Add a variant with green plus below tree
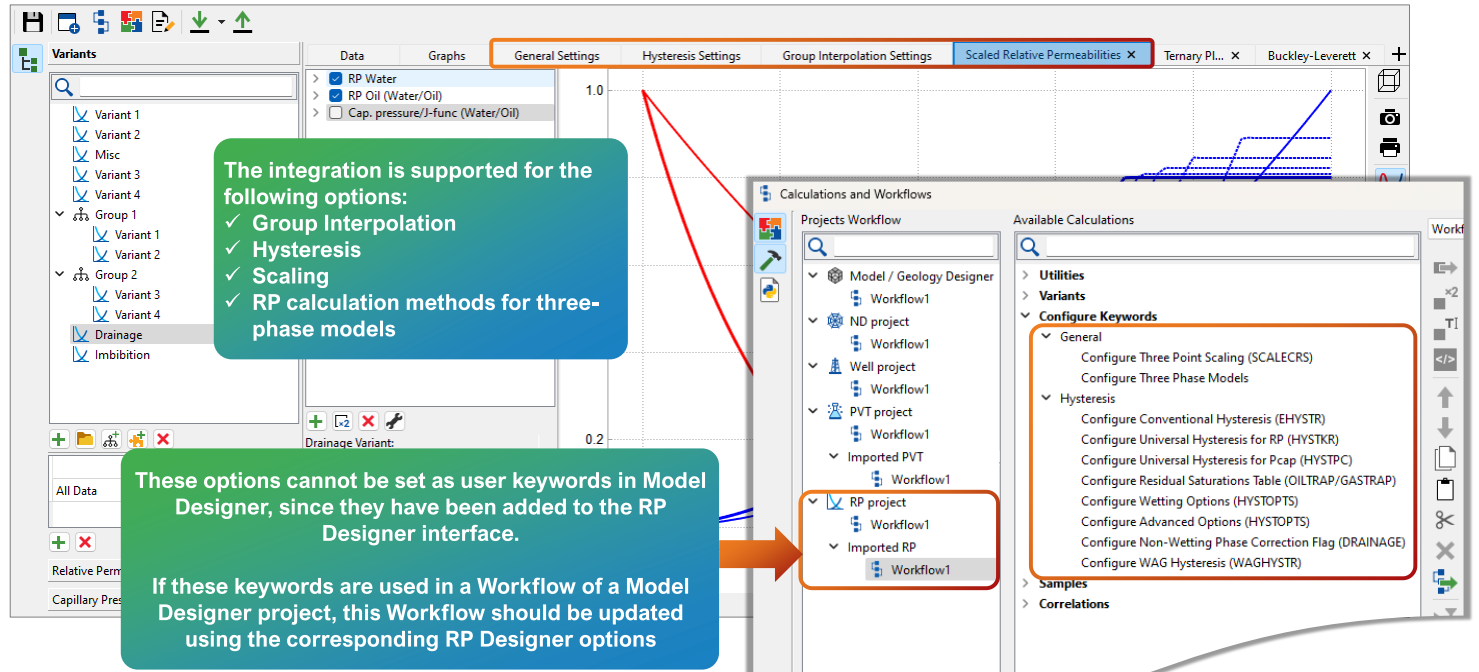The height and width of the screenshot is (672, 1479). [x=59, y=439]
